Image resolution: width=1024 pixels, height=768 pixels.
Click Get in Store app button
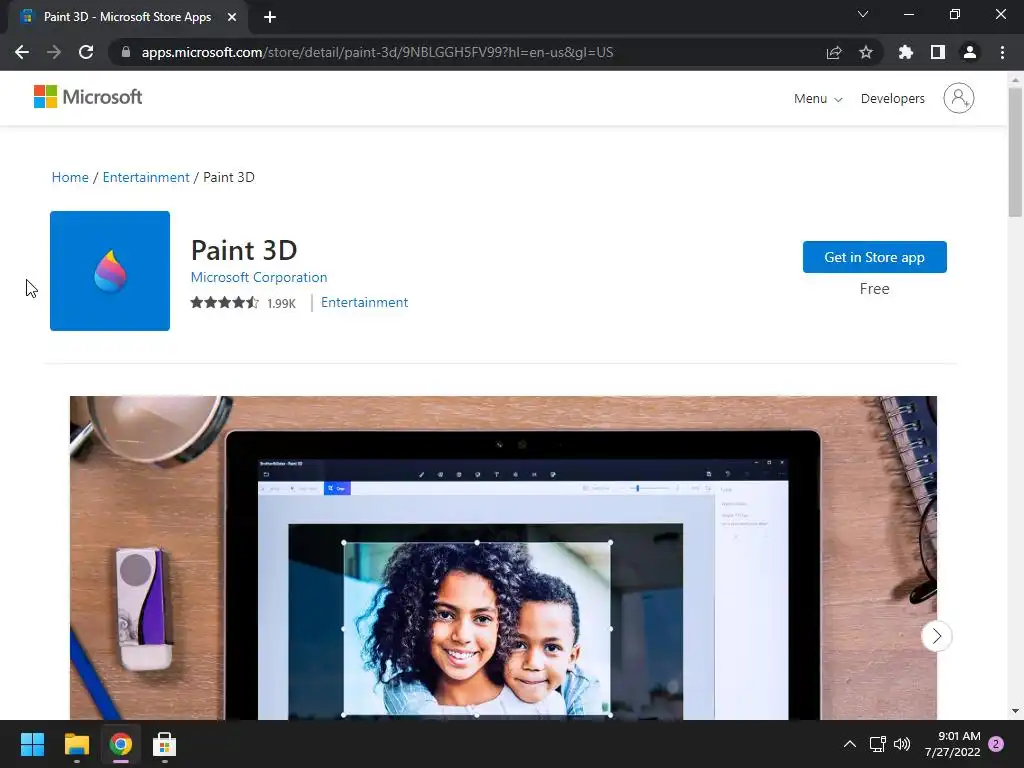coord(874,257)
